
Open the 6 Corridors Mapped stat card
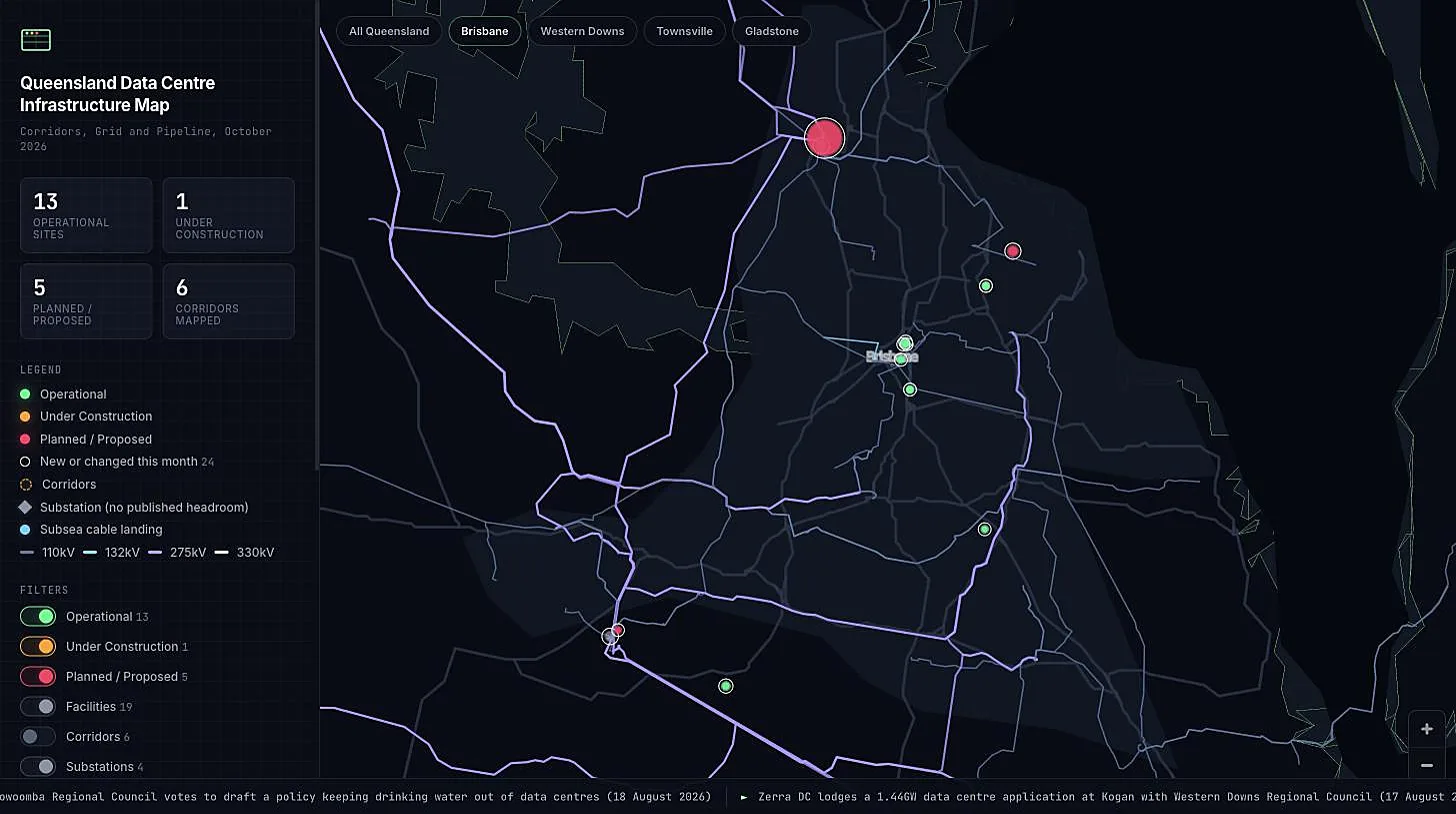(x=228, y=301)
